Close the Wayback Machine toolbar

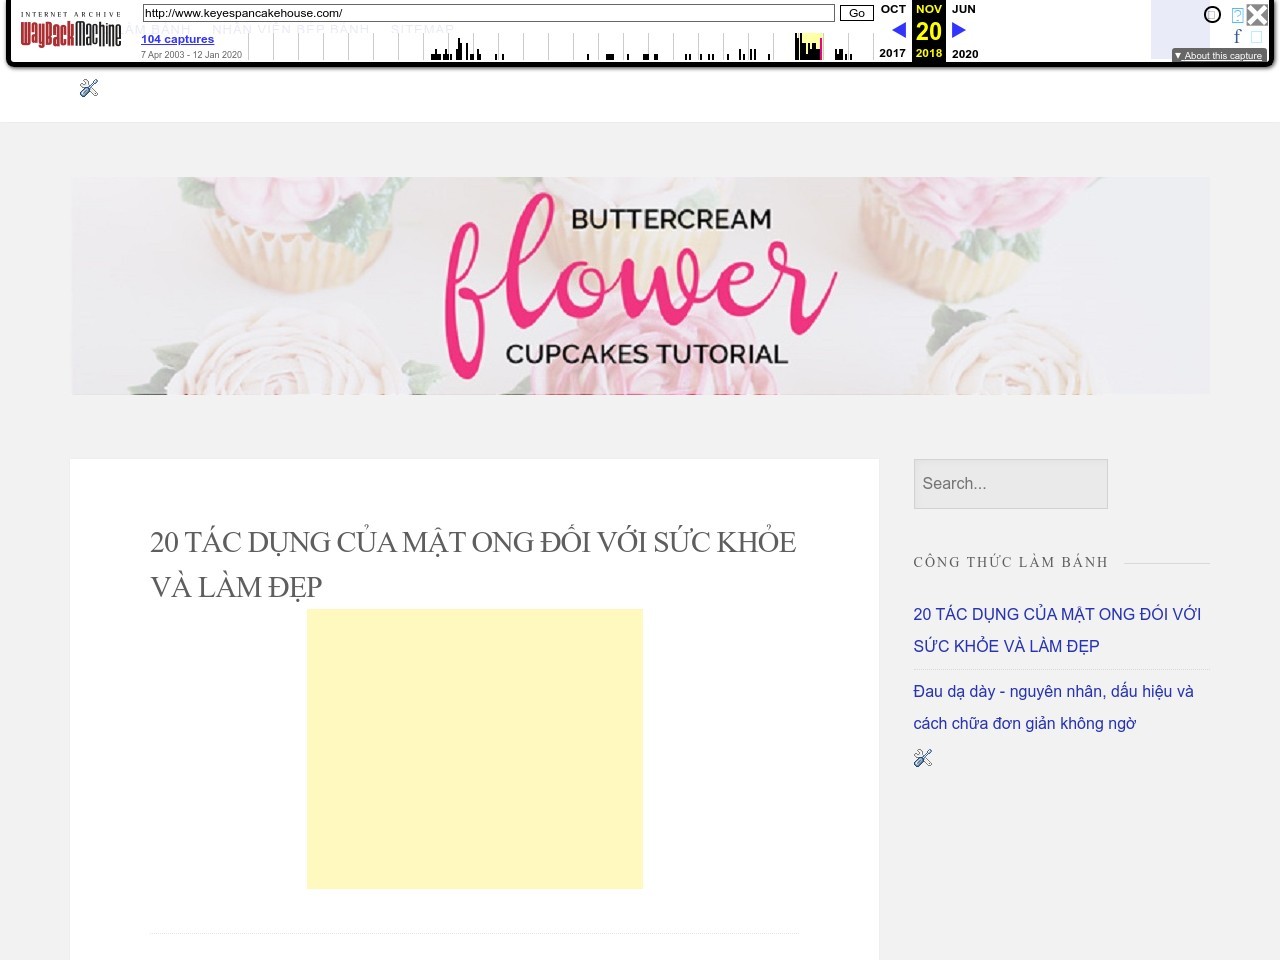click(1257, 15)
